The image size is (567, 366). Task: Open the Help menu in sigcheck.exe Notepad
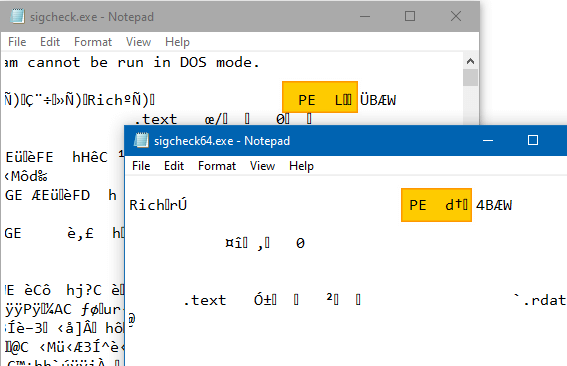click(177, 42)
